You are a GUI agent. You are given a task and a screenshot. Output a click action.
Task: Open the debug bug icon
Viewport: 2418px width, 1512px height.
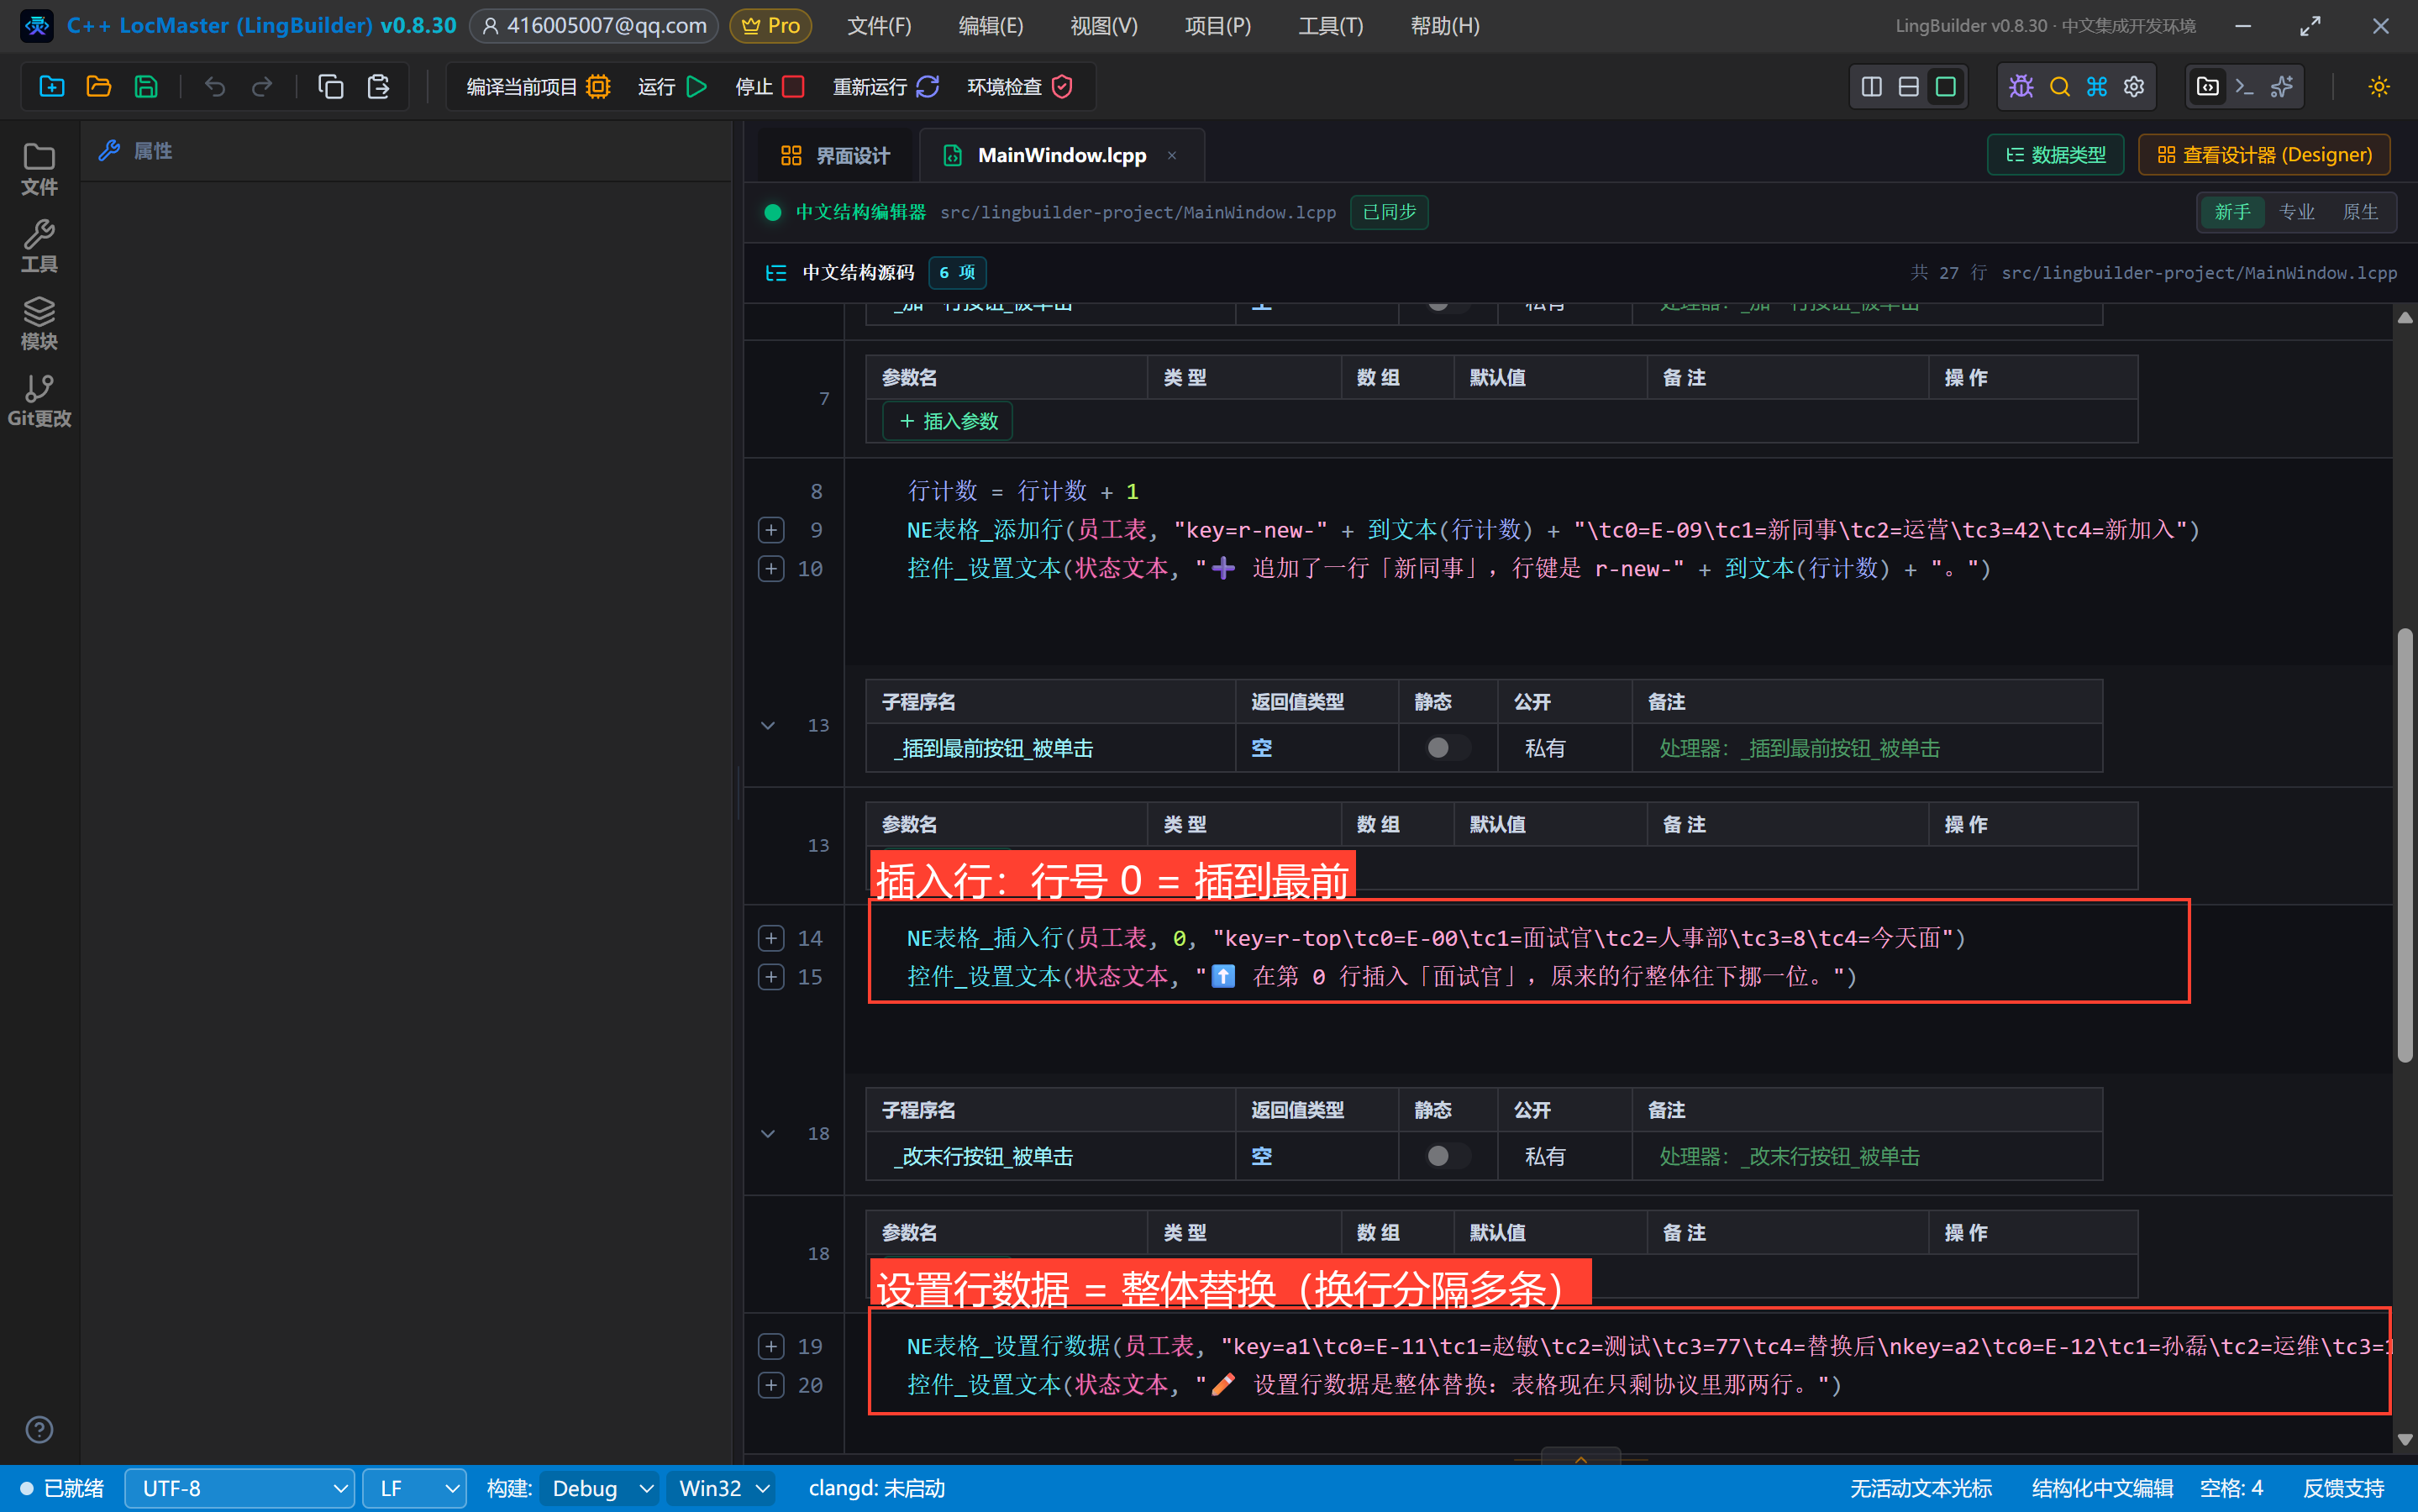2021,87
